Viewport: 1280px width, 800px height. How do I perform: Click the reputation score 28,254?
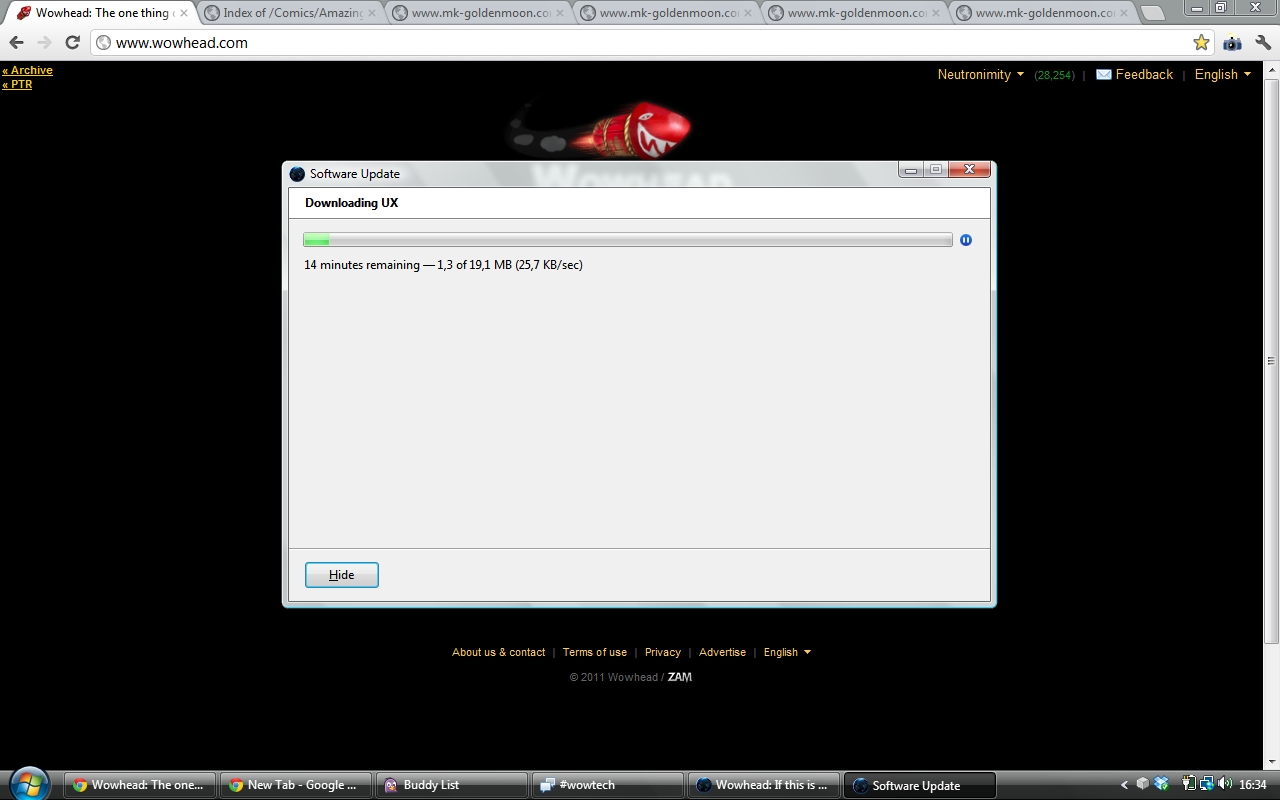(x=1055, y=75)
